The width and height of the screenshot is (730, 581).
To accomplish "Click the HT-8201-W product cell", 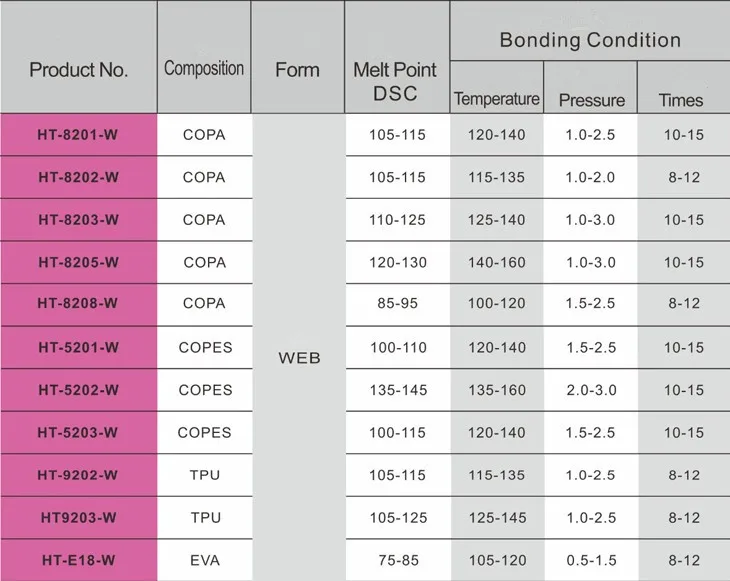I will 79,135.
